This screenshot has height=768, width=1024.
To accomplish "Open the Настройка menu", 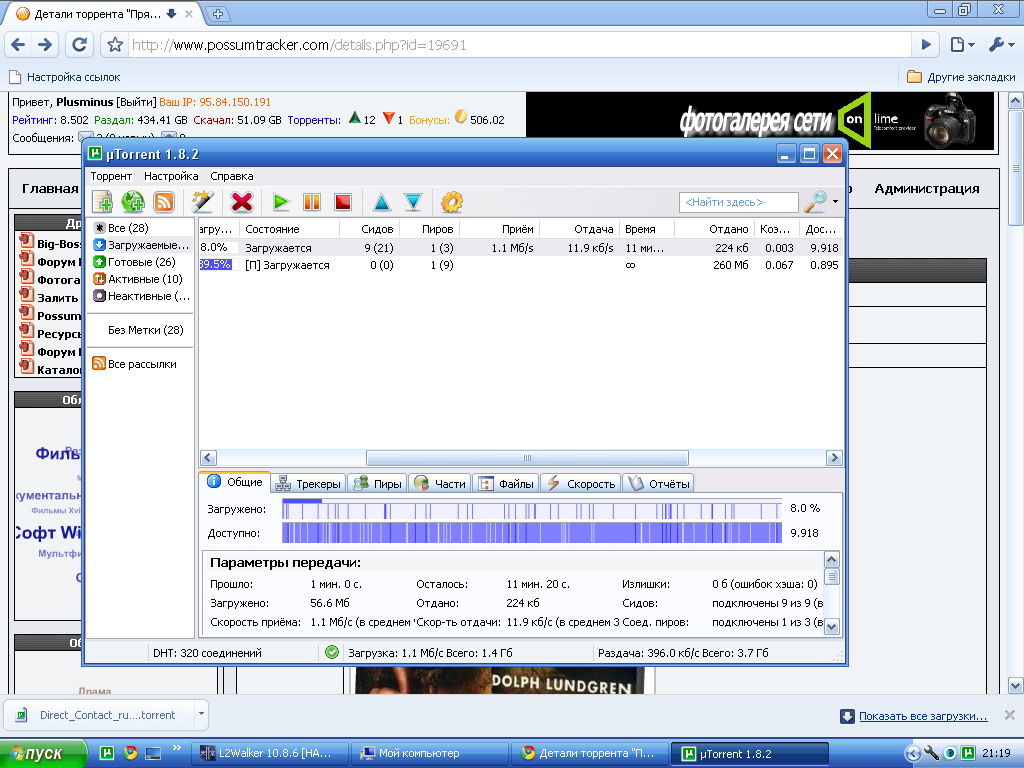I will click(x=171, y=176).
